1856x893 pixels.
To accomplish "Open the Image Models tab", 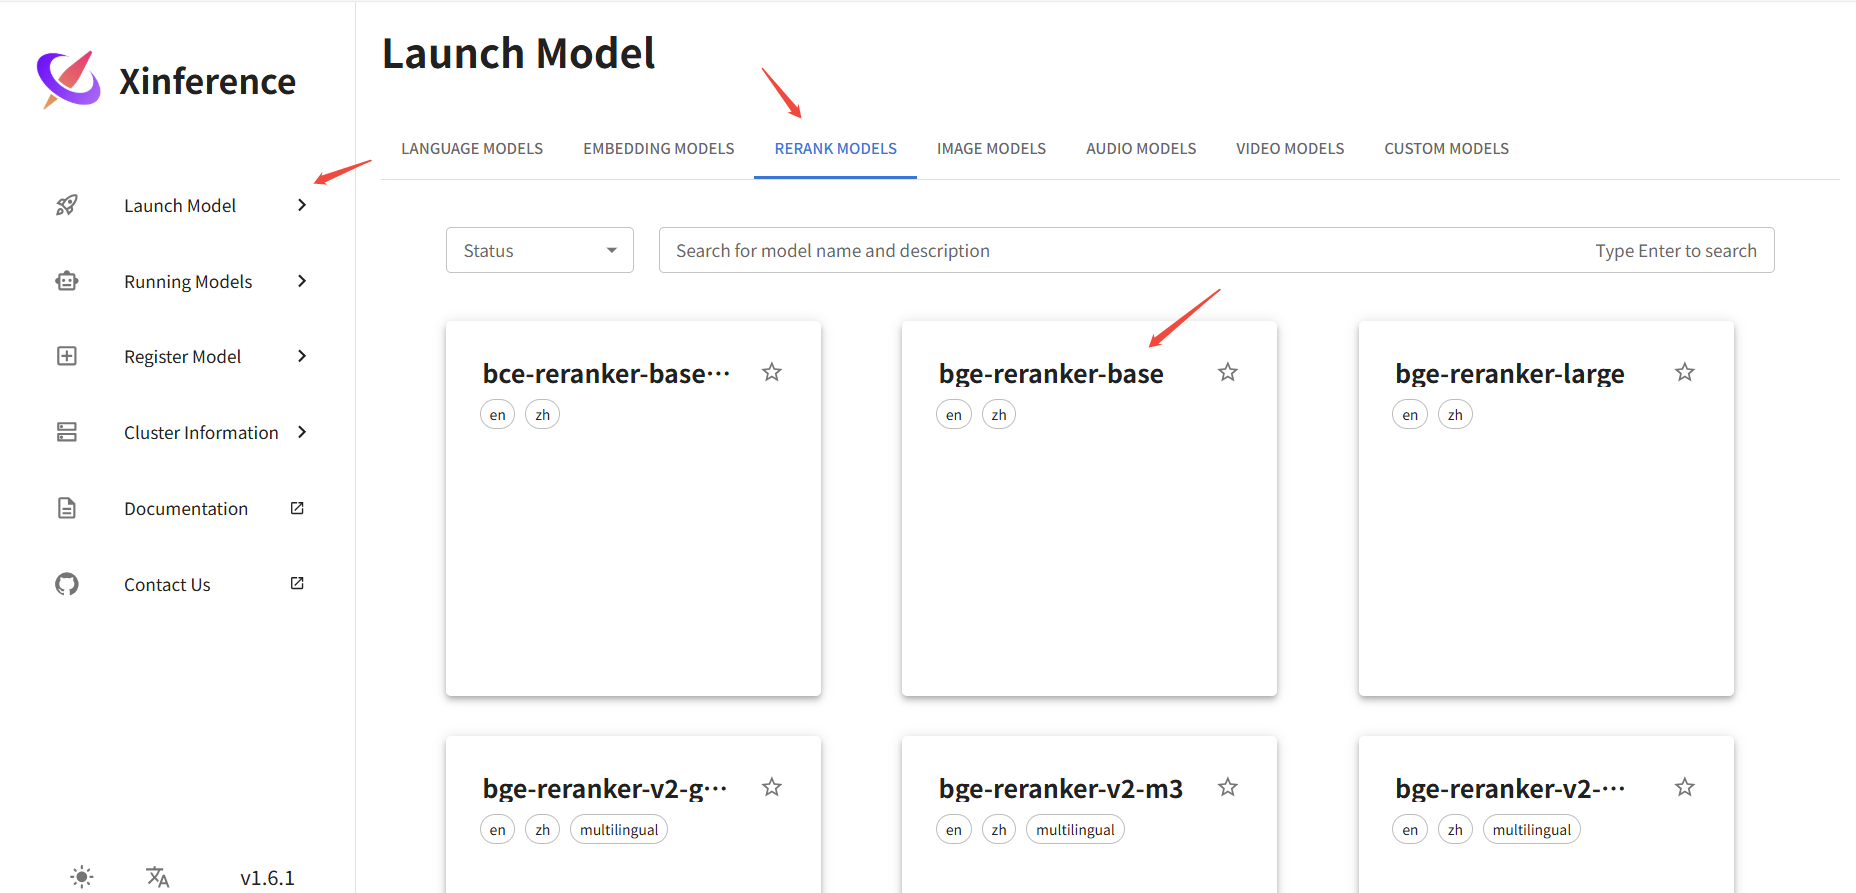I will tap(991, 148).
